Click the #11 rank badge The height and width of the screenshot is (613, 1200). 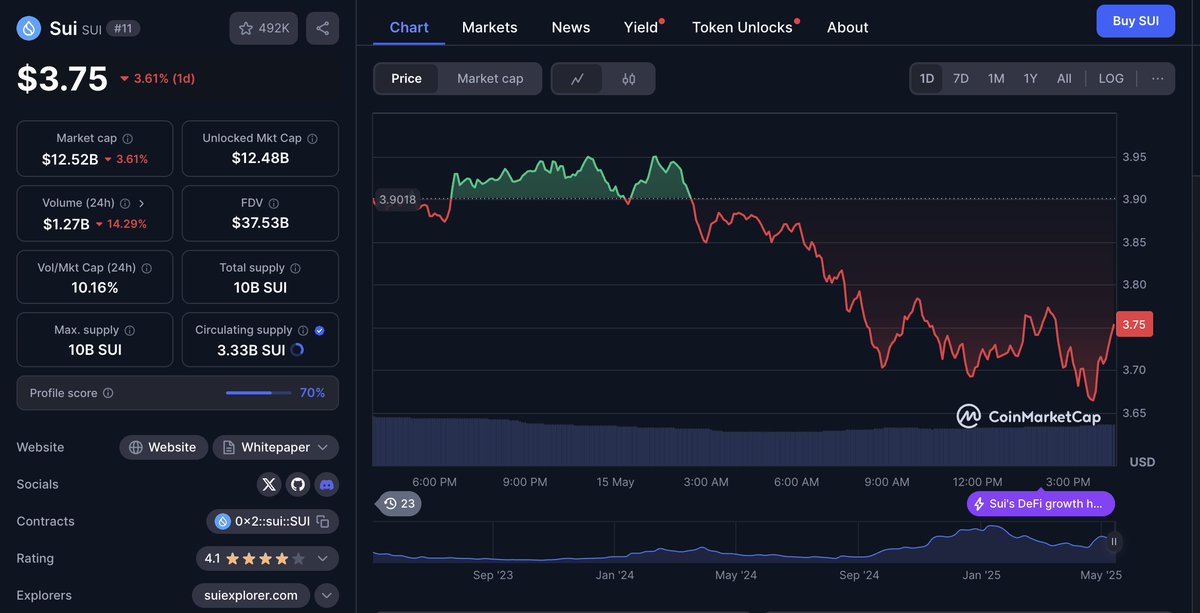click(x=123, y=28)
